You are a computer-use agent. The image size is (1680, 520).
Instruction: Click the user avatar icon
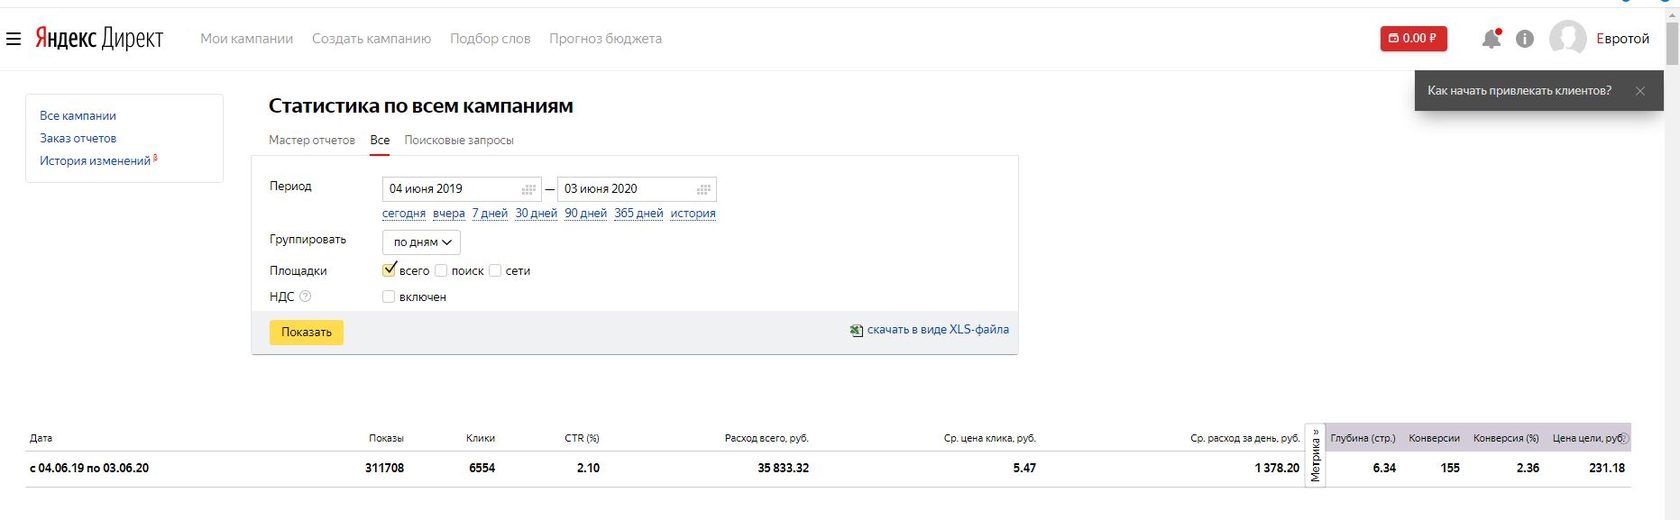coord(1567,39)
